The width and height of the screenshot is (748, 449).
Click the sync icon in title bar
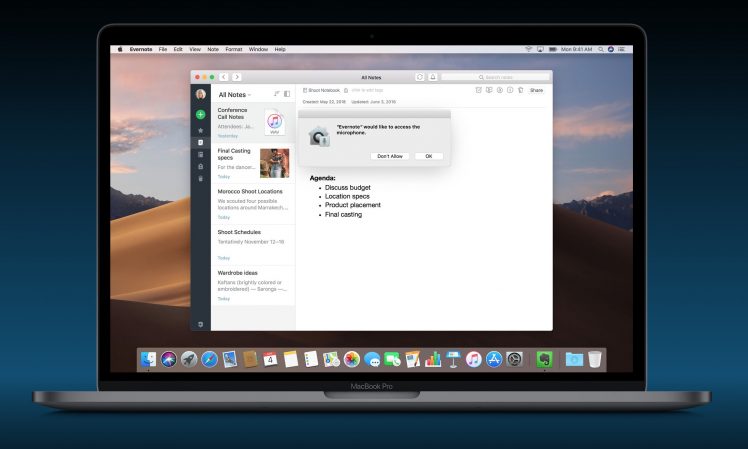(419, 77)
